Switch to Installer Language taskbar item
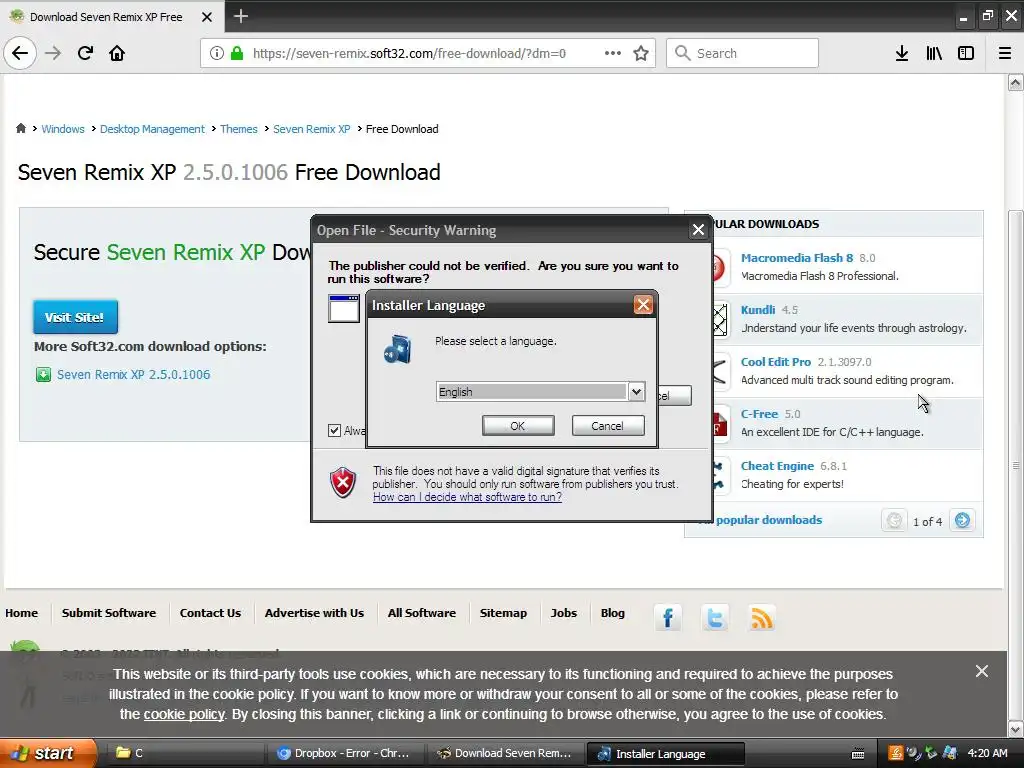Screen dimensions: 1024x768 click(x=665, y=753)
